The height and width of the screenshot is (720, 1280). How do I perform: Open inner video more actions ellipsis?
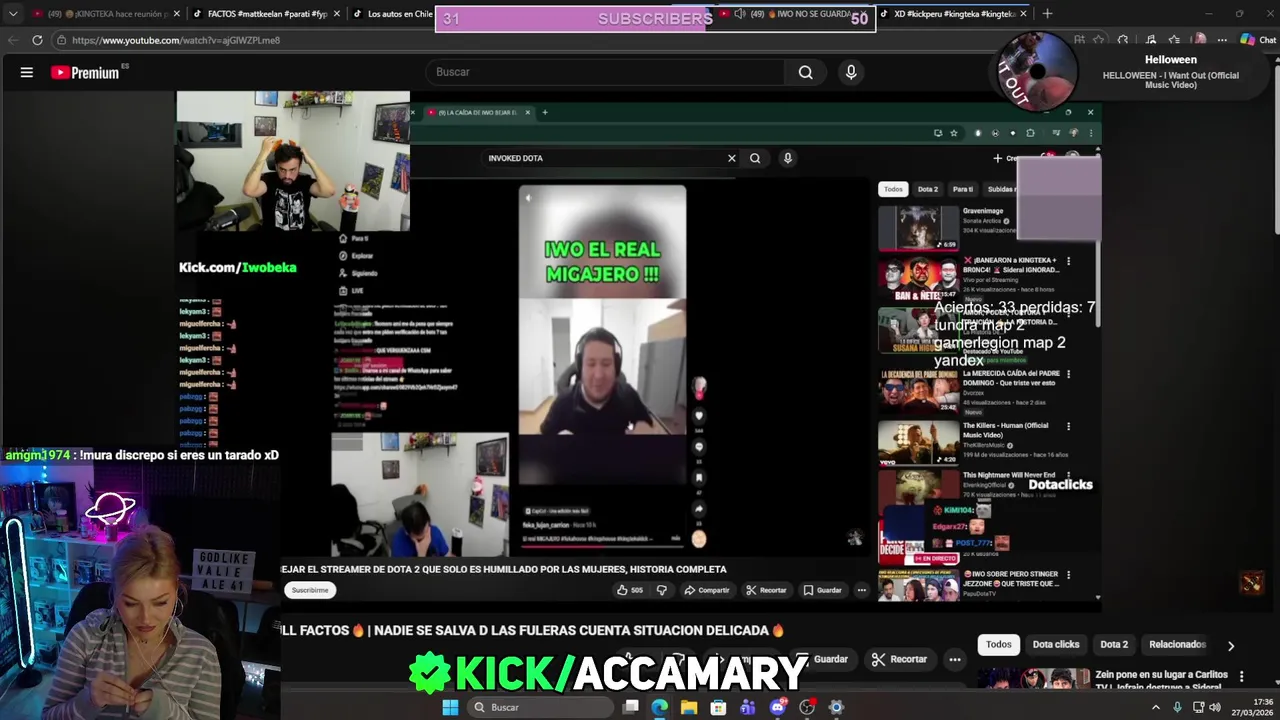pyautogui.click(x=861, y=590)
